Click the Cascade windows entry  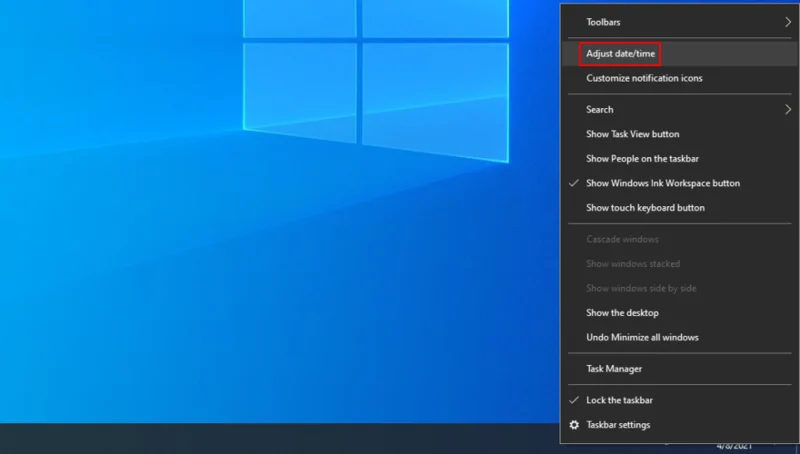[x=680, y=239]
